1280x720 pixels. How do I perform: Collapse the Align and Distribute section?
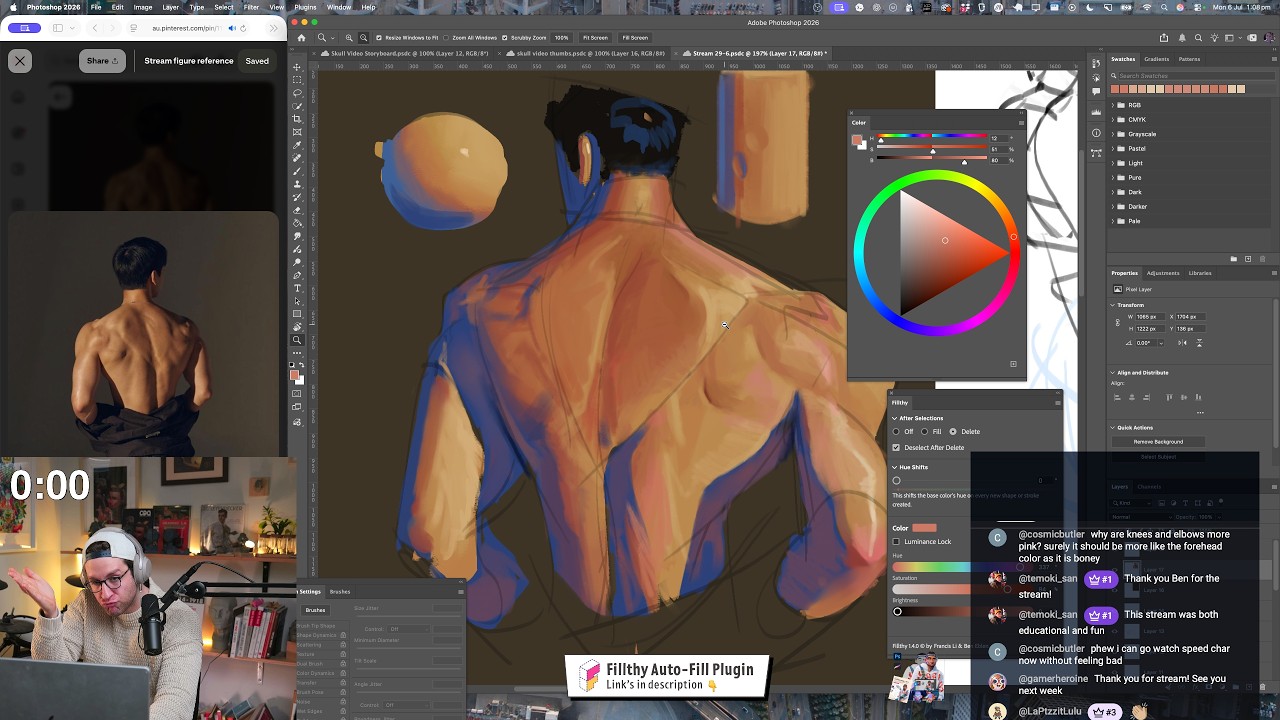click(x=1114, y=373)
